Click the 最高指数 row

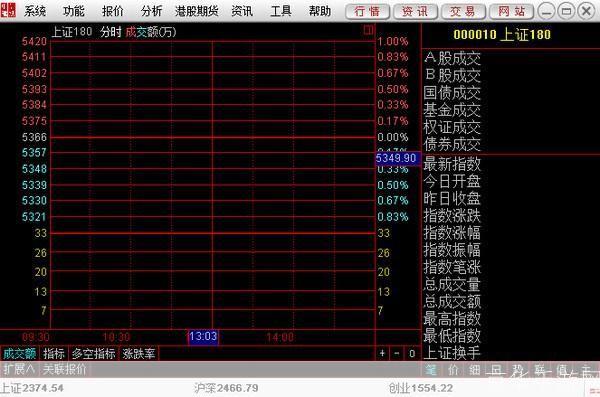pyautogui.click(x=452, y=319)
